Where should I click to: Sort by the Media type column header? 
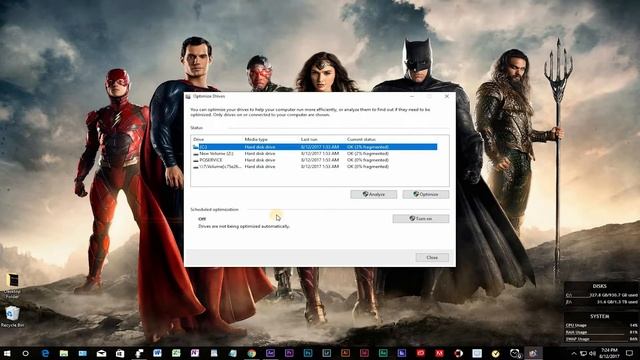coord(256,139)
